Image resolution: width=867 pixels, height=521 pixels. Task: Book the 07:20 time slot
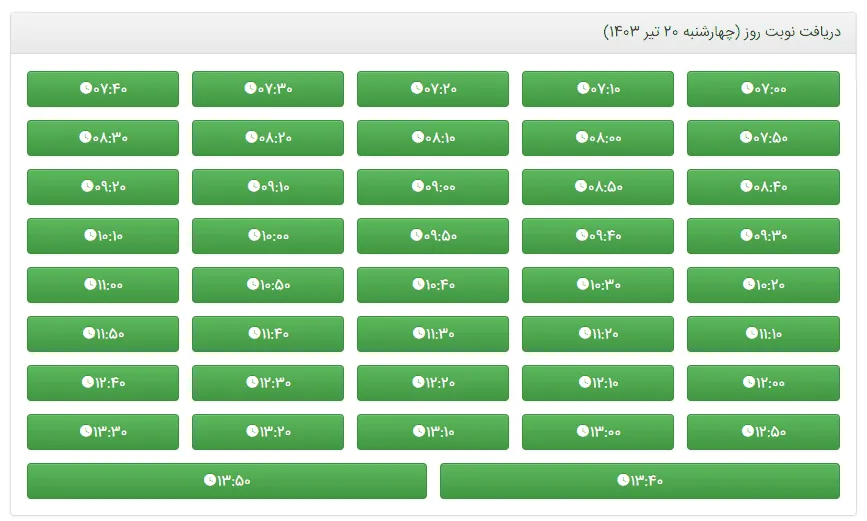(433, 89)
